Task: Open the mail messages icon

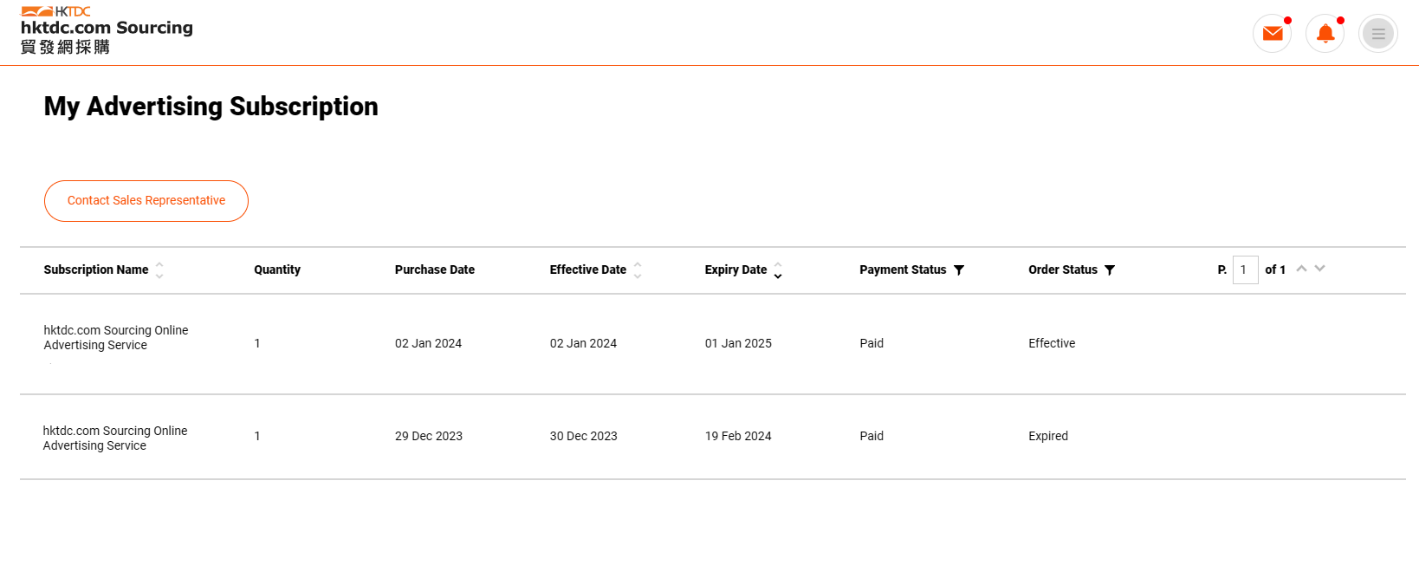Action: (x=1272, y=34)
